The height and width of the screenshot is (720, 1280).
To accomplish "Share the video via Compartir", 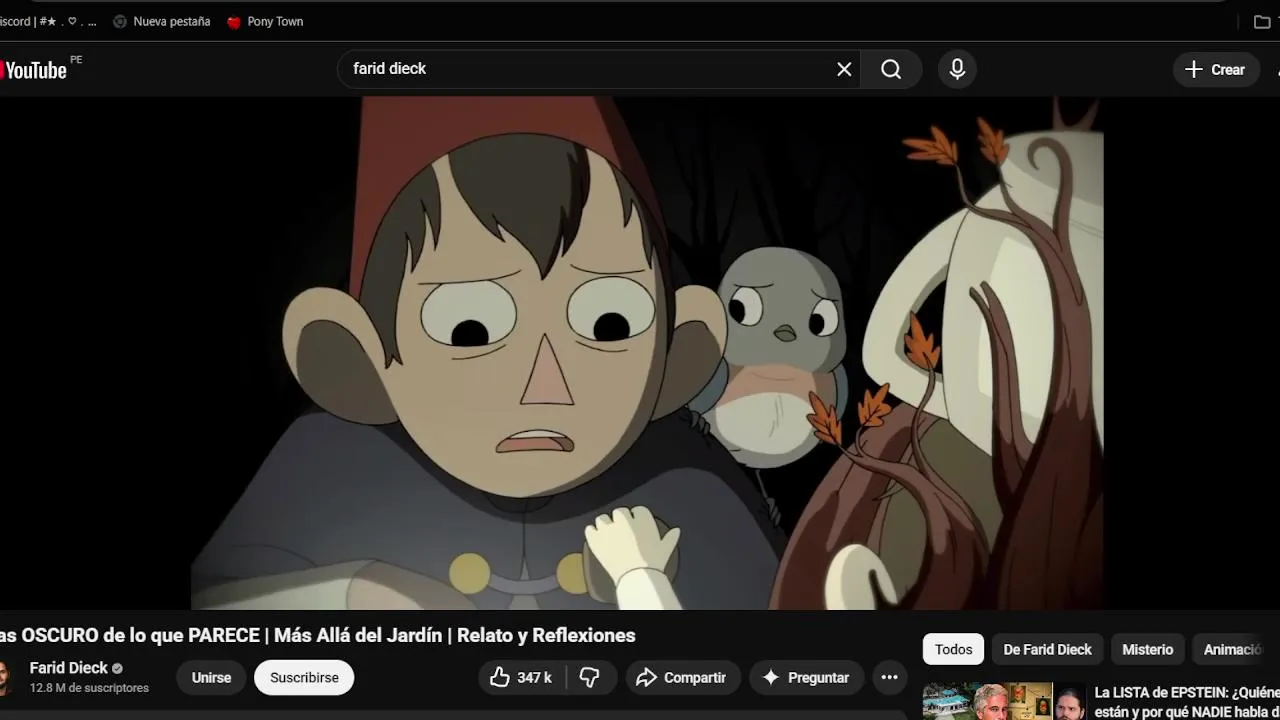I will [x=683, y=677].
